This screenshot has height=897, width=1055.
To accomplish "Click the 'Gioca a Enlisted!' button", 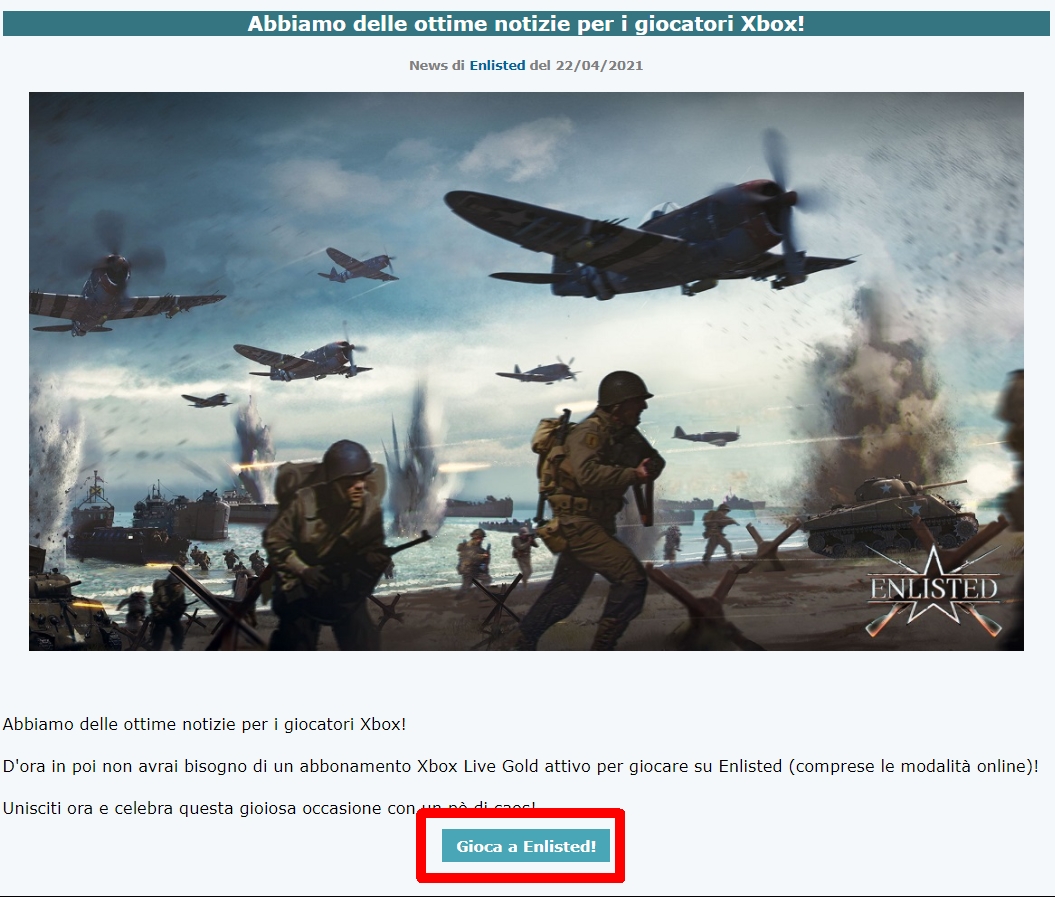I will (x=525, y=846).
